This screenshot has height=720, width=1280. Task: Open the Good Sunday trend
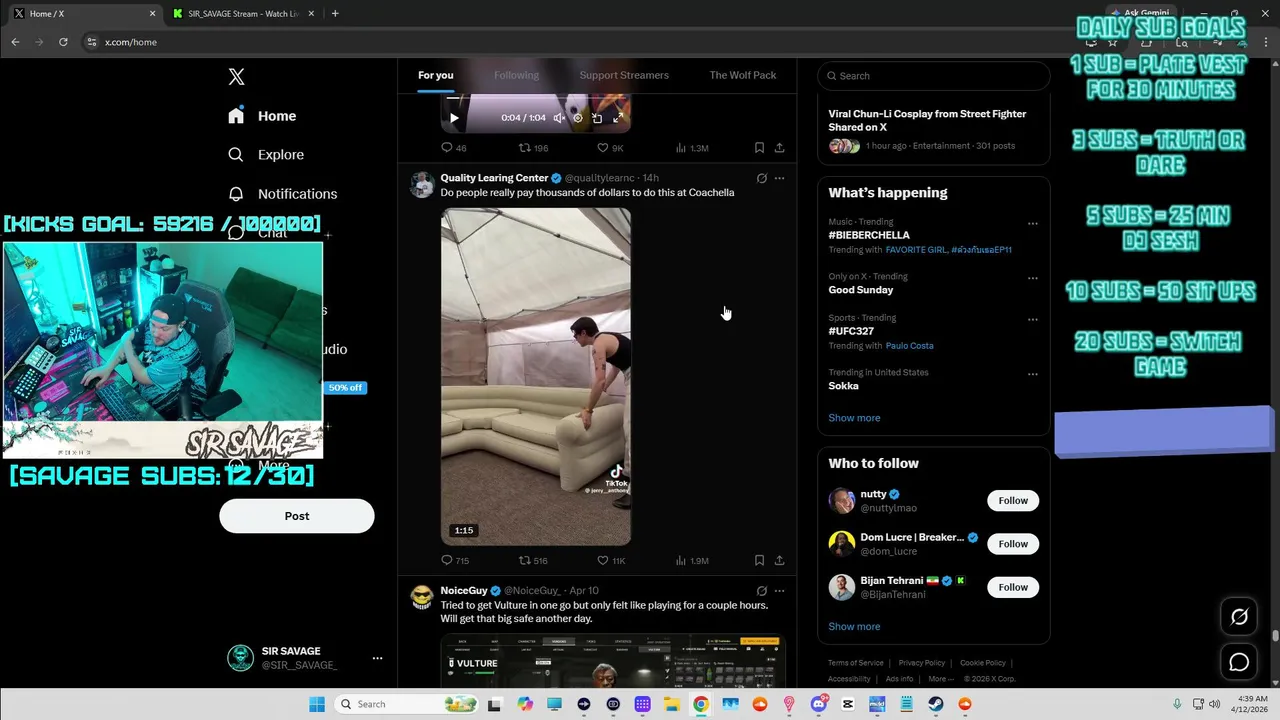coord(861,290)
